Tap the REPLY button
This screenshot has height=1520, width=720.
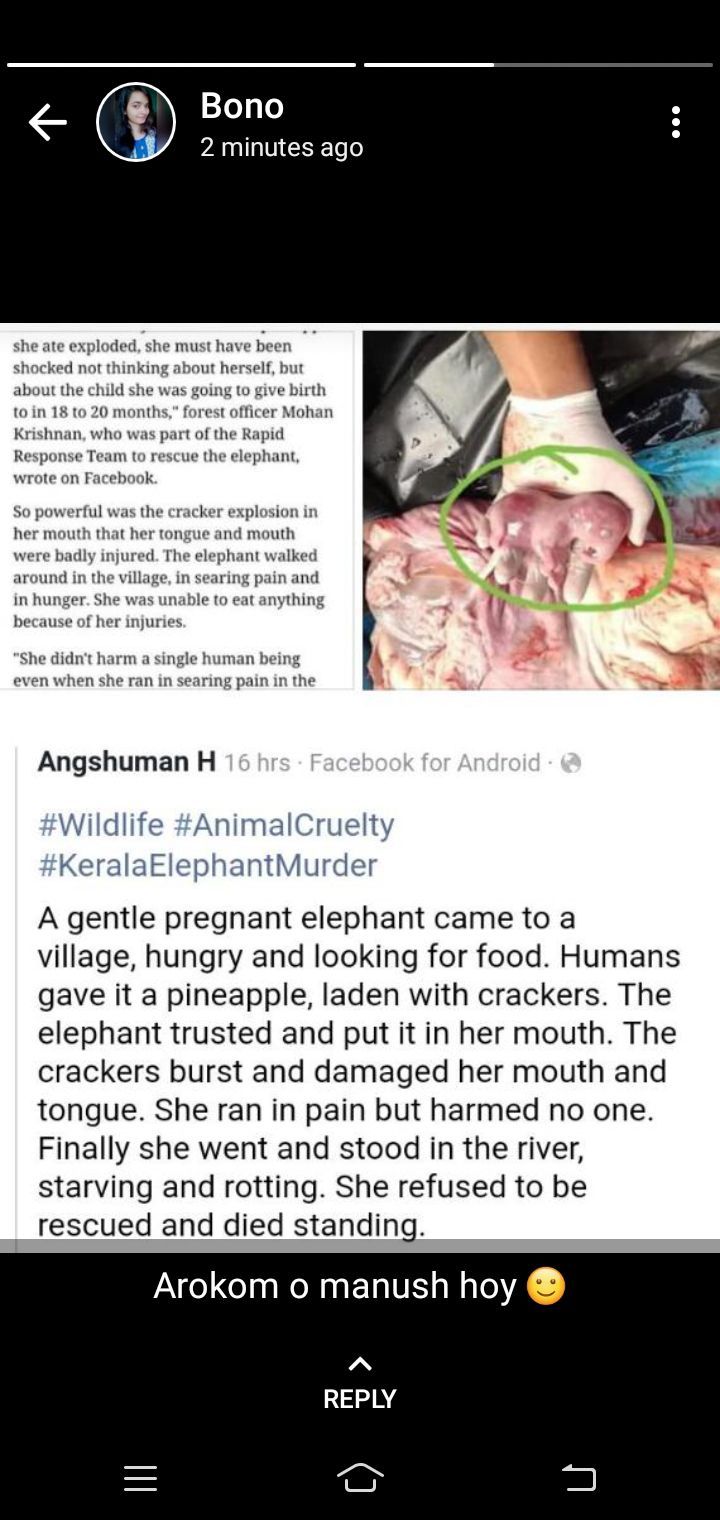click(x=360, y=1398)
